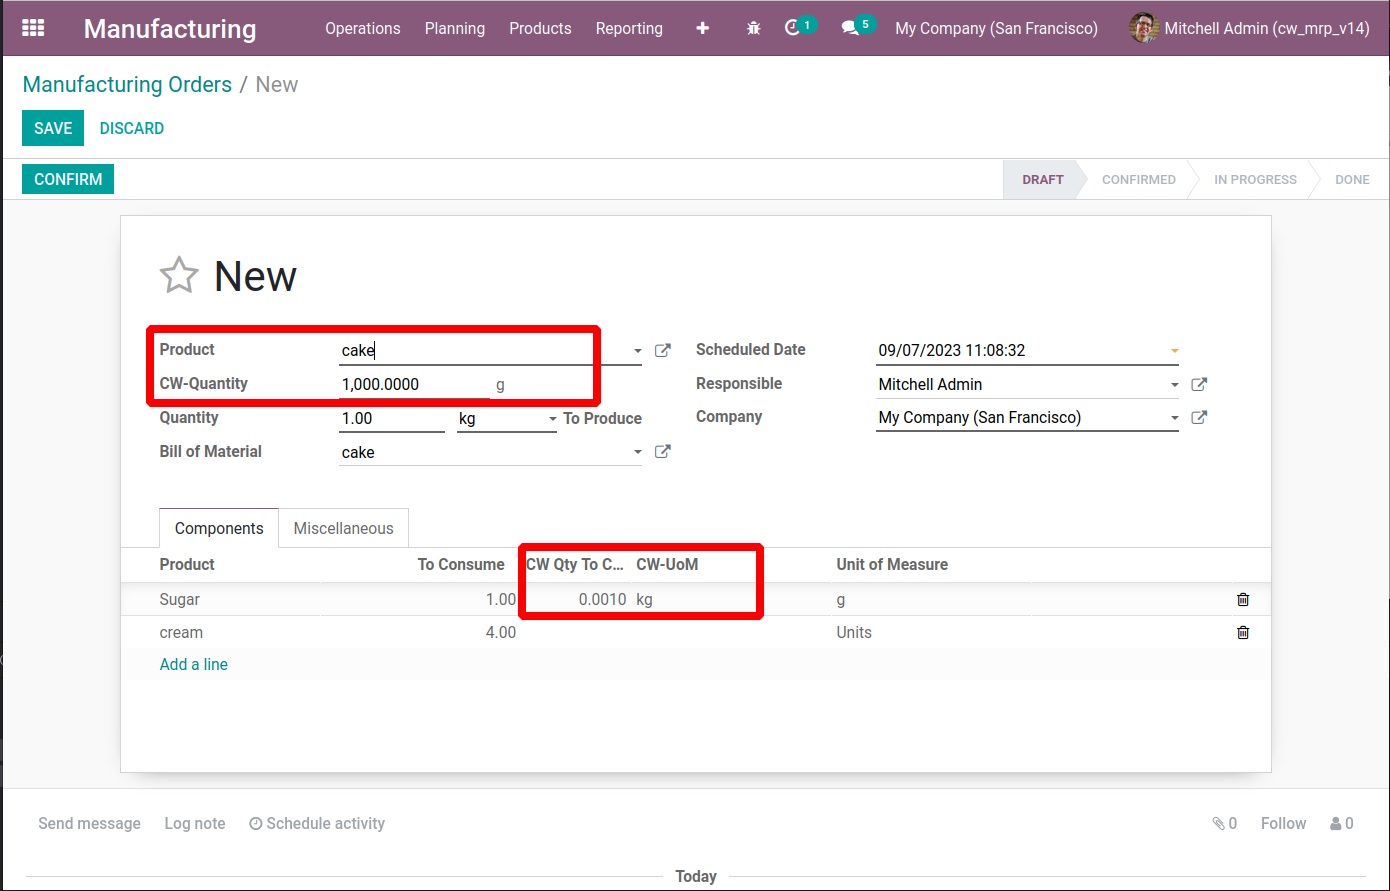This screenshot has width=1390, height=891.
Task: Open external link for Product cake
Action: tap(662, 351)
